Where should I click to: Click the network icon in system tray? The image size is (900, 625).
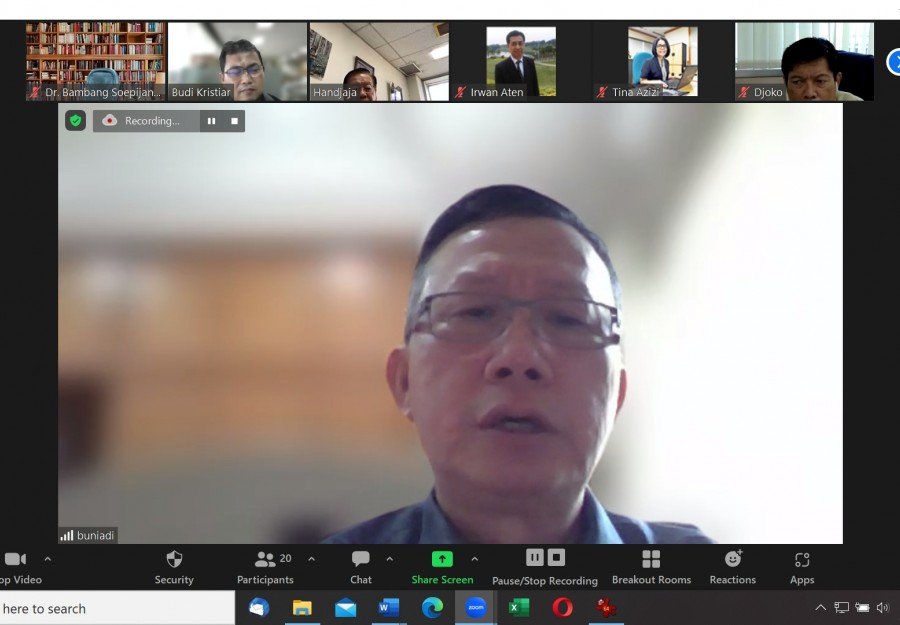point(841,607)
